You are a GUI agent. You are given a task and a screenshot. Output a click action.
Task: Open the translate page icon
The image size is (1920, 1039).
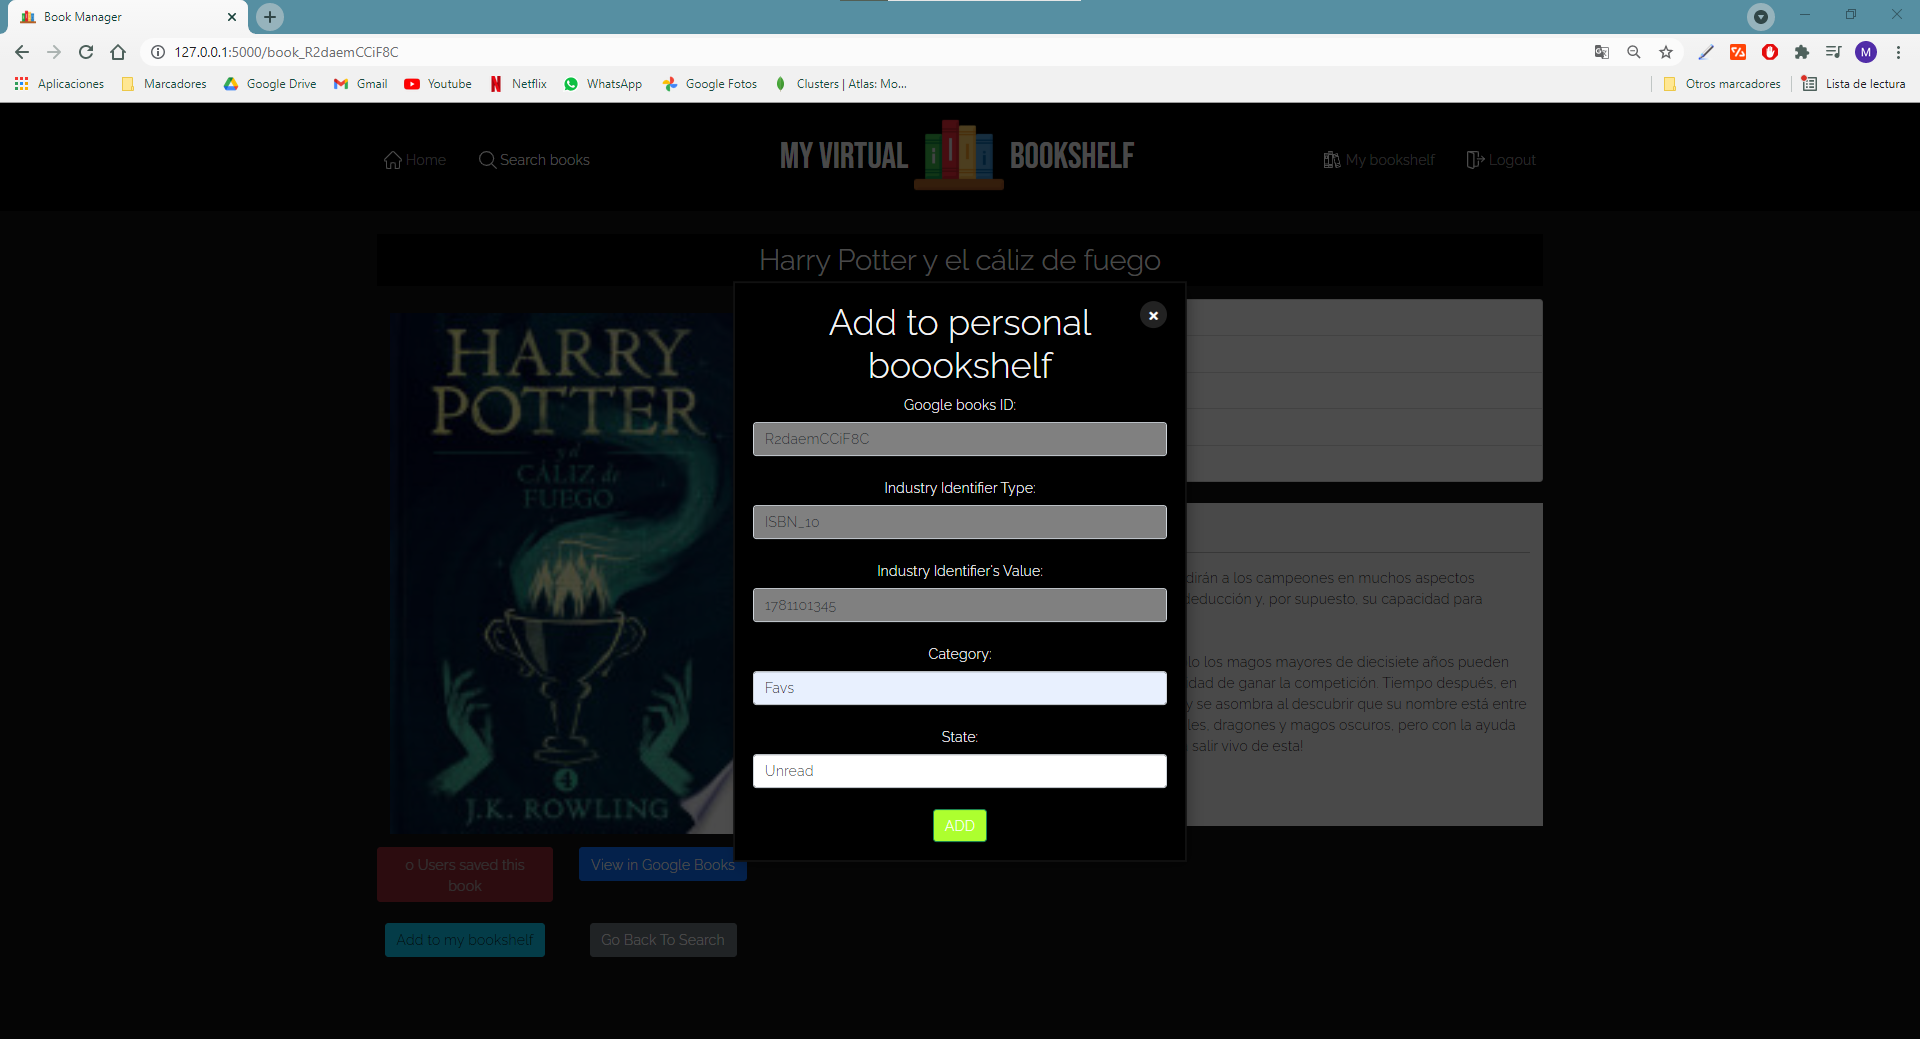click(1602, 52)
